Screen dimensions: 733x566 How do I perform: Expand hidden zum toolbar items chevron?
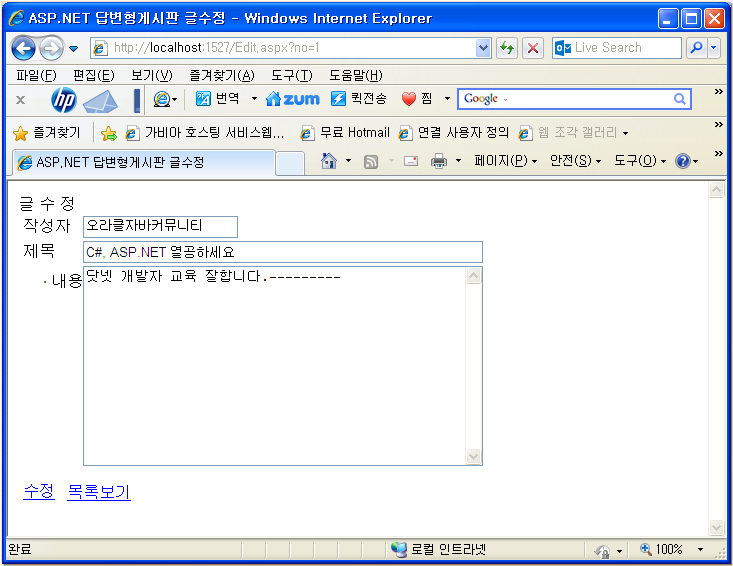point(719,92)
